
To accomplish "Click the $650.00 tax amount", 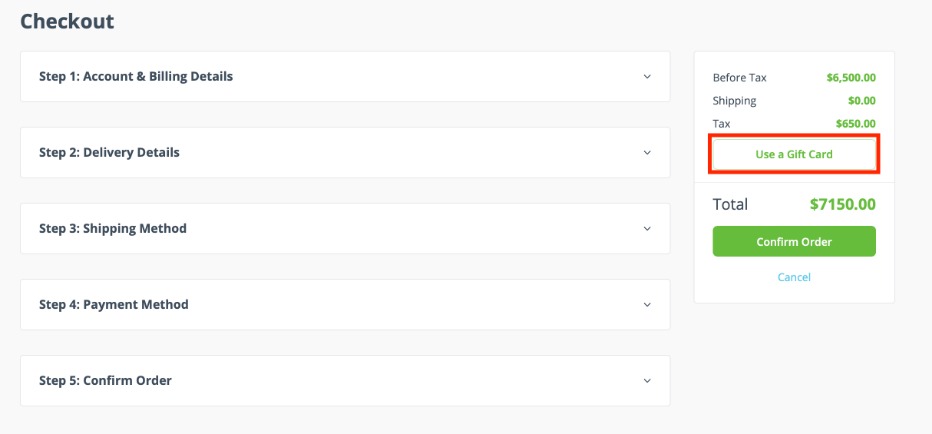I will pos(855,124).
